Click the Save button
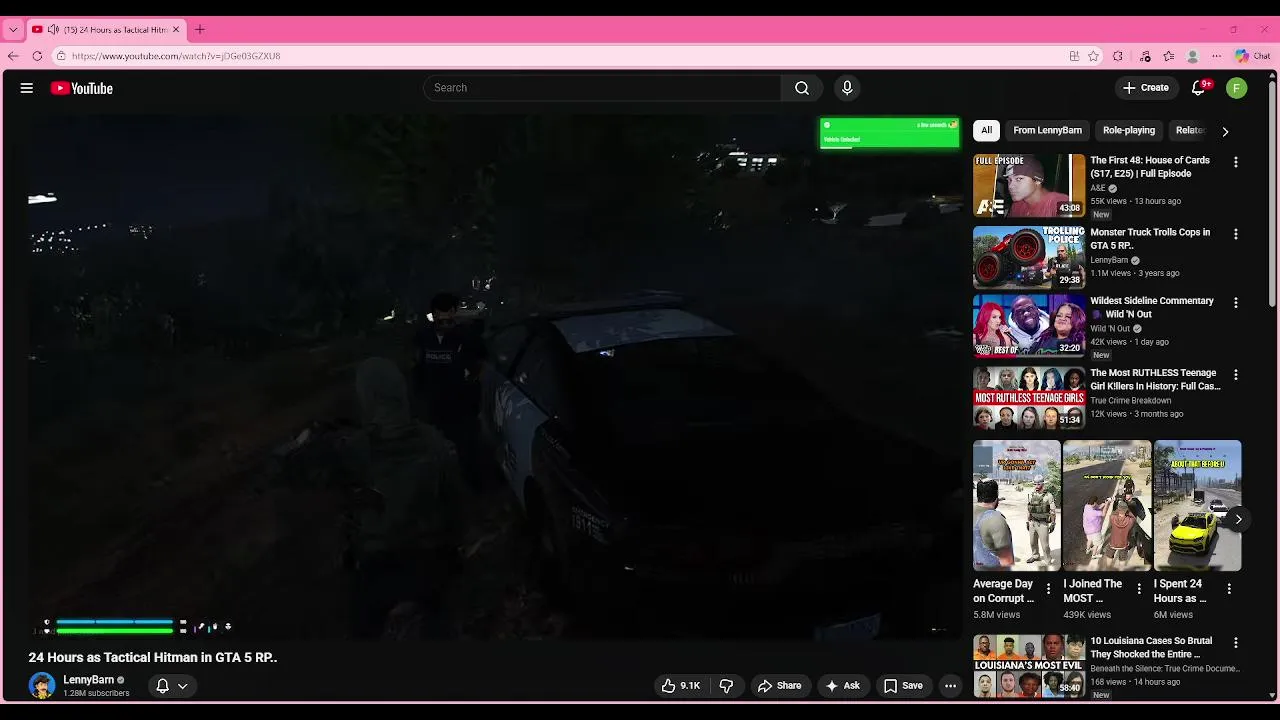The width and height of the screenshot is (1280, 720). coord(903,686)
